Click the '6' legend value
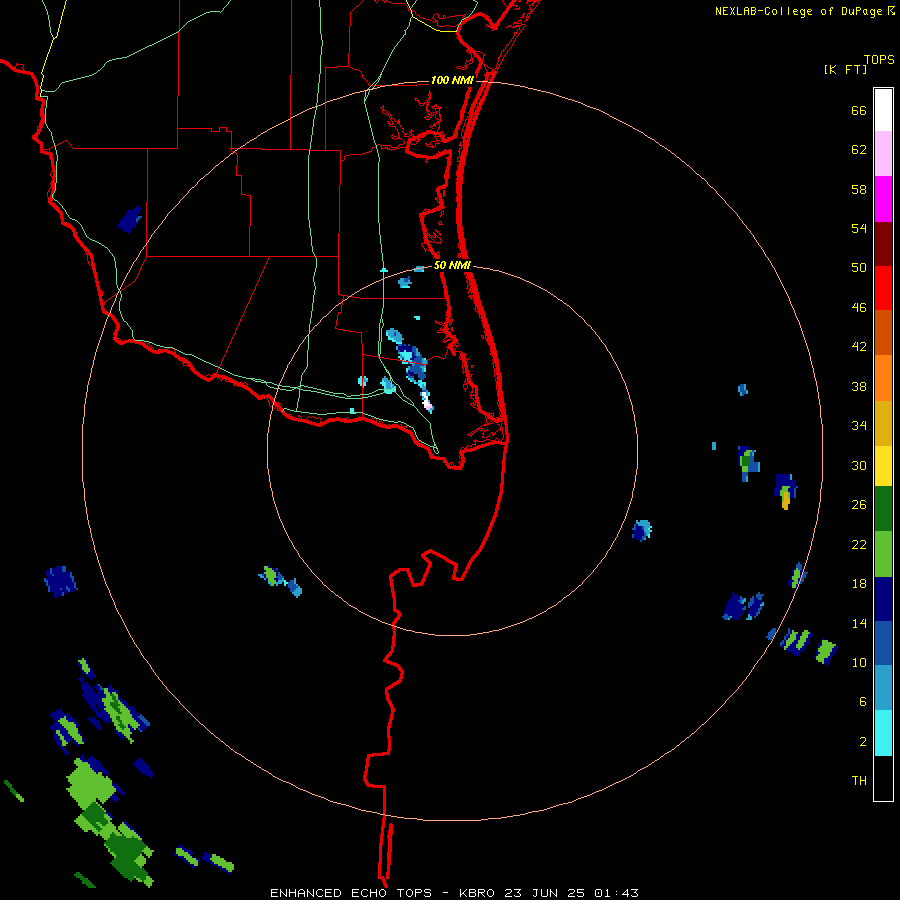 point(863,702)
